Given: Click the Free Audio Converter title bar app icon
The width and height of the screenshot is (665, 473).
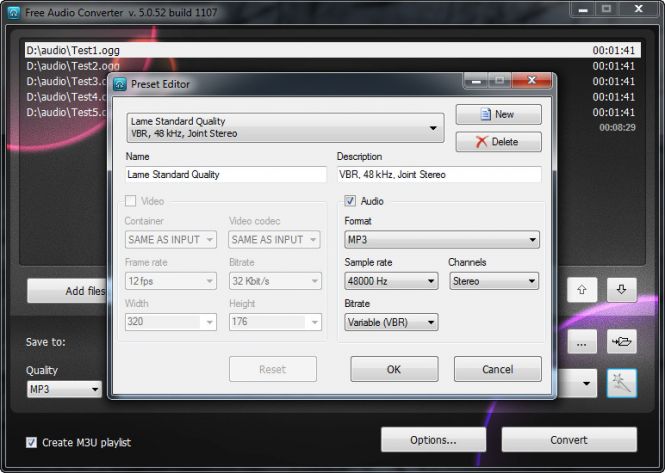Looking at the screenshot, I should pyautogui.click(x=14, y=12).
